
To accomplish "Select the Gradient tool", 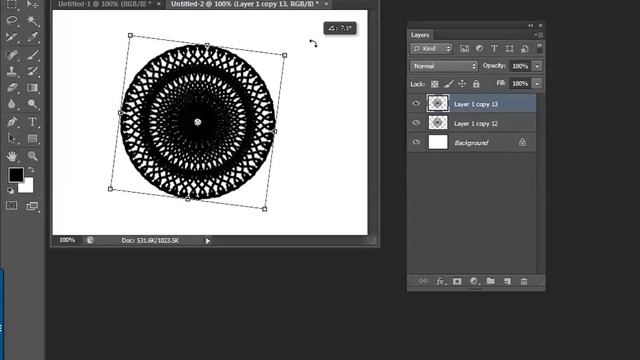I will (33, 88).
